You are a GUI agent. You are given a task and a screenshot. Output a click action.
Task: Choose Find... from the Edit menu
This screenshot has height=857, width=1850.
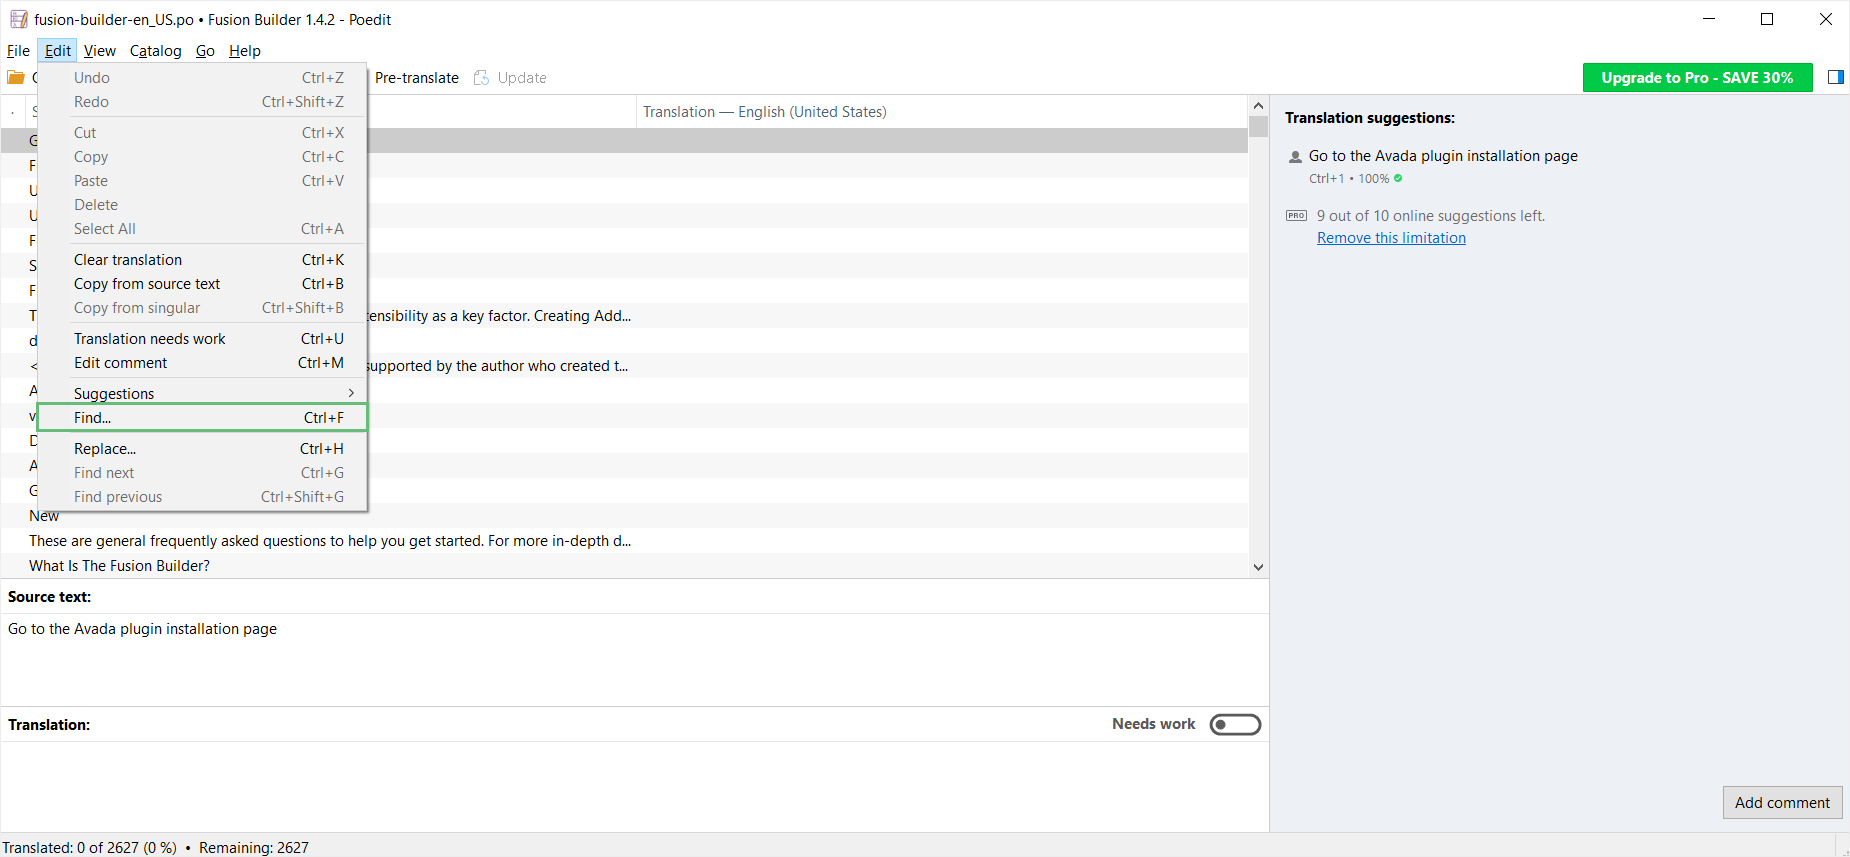tap(202, 417)
